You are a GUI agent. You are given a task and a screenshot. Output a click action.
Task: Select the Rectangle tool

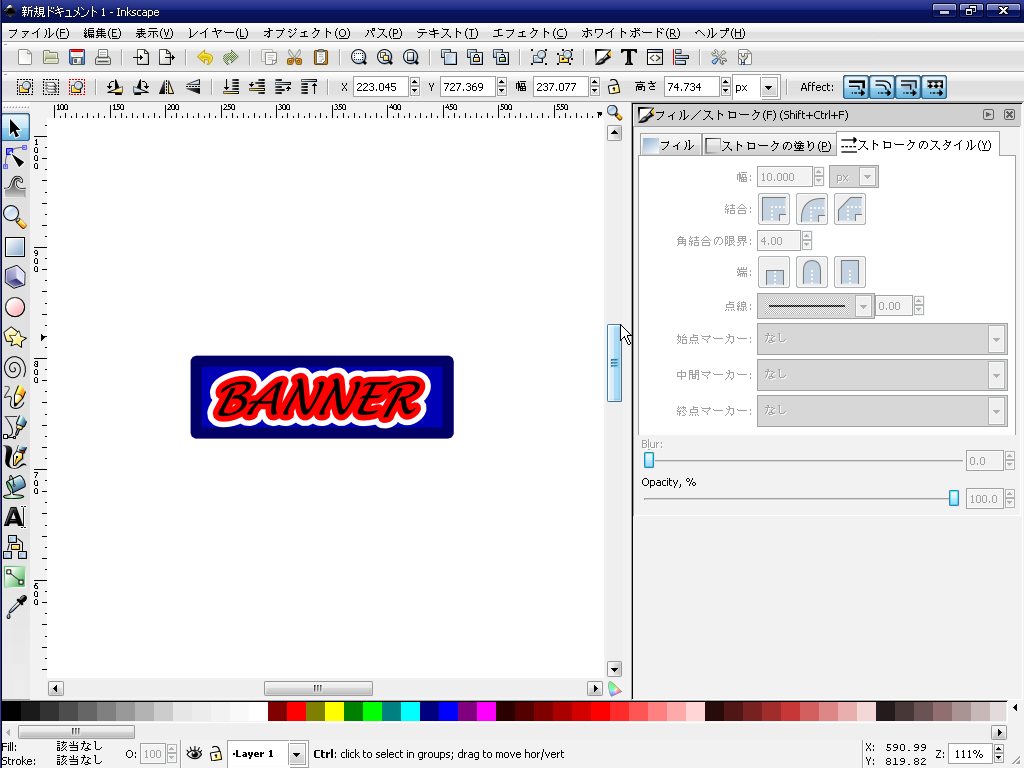15,247
